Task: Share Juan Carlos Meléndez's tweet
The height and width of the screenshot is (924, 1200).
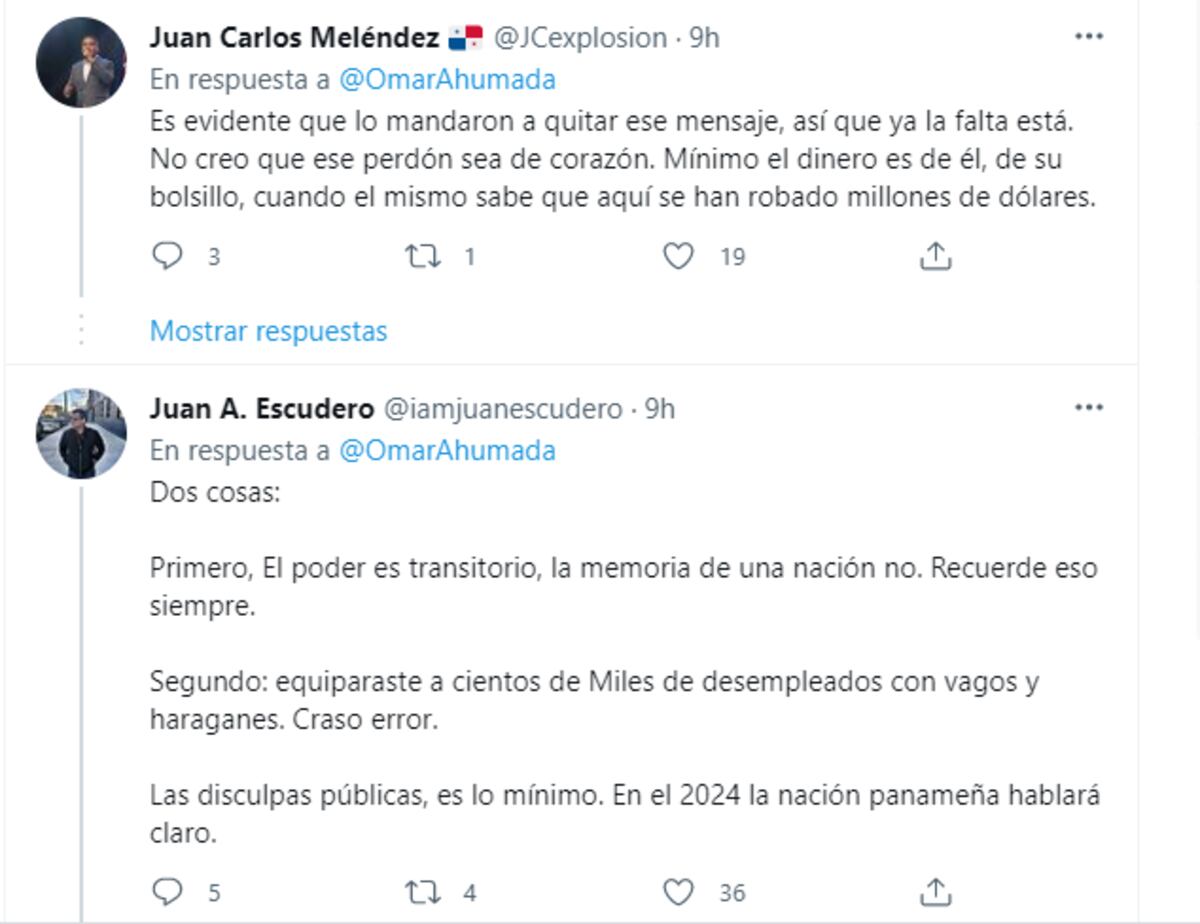Action: click(x=937, y=255)
